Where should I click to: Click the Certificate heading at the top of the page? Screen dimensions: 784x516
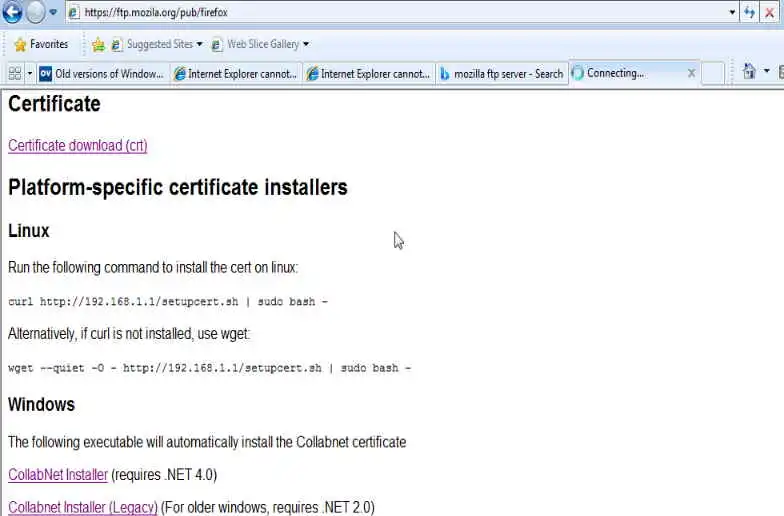(x=54, y=104)
